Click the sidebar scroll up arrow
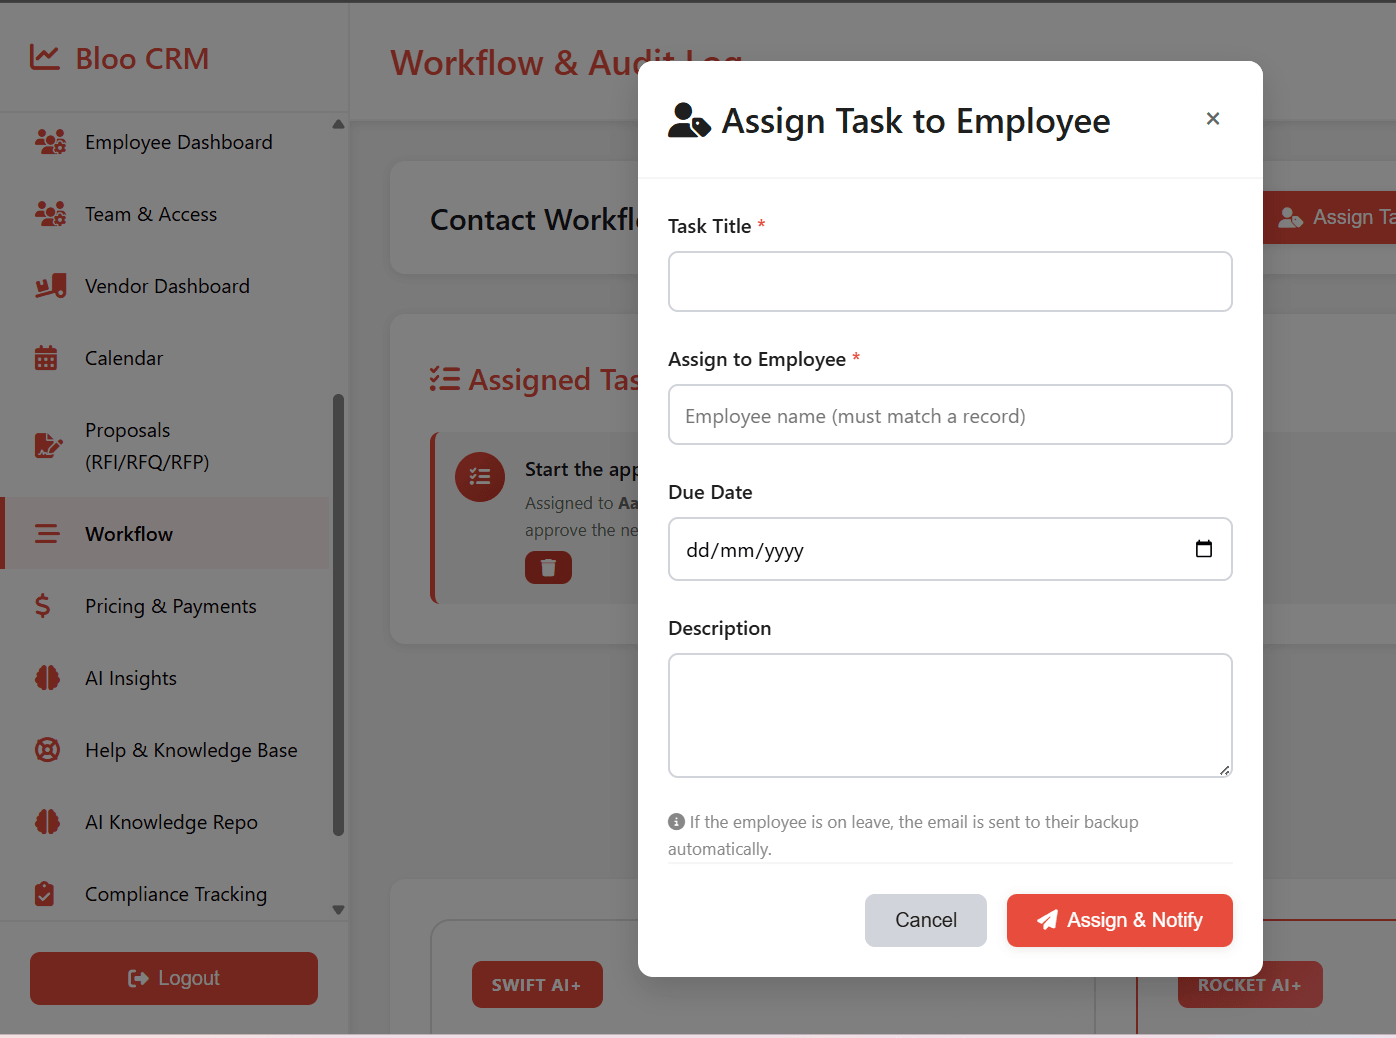The image size is (1396, 1038). 338,125
